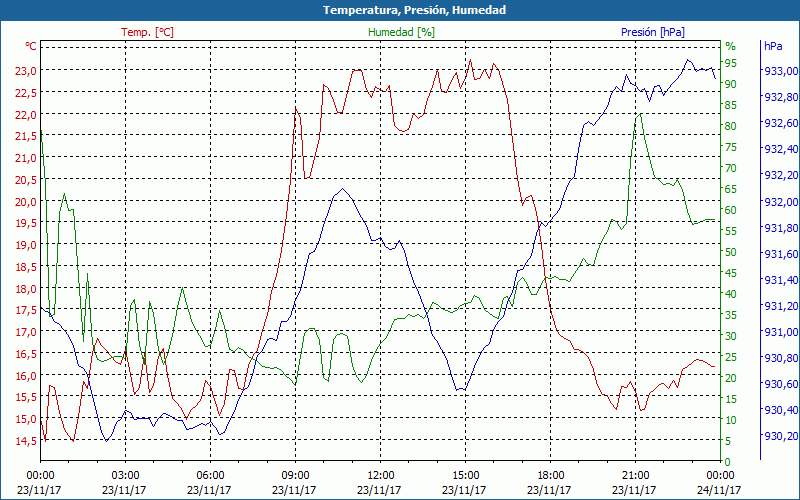800x500 pixels.
Task: Click the "15,0" temperature axis tick
Action: [x=24, y=419]
